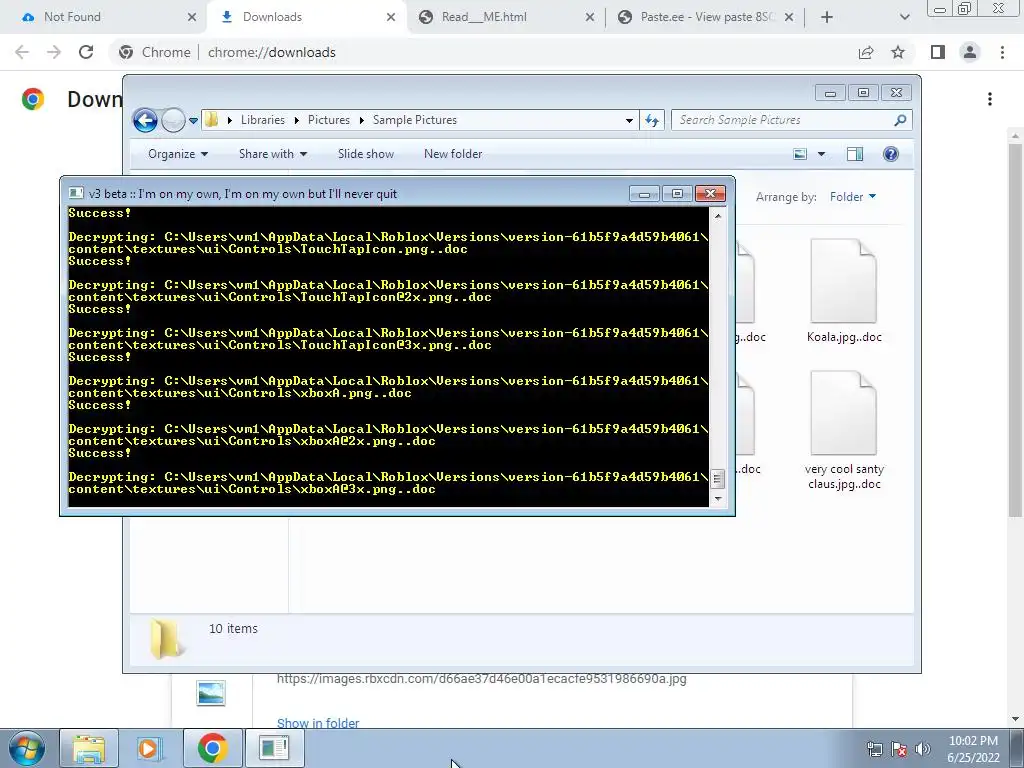
Task: Open the Organize menu
Action: coord(178,154)
